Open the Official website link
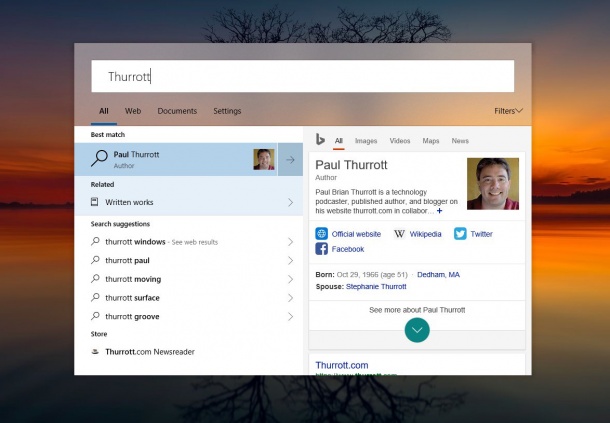The image size is (610, 423). pyautogui.click(x=356, y=234)
